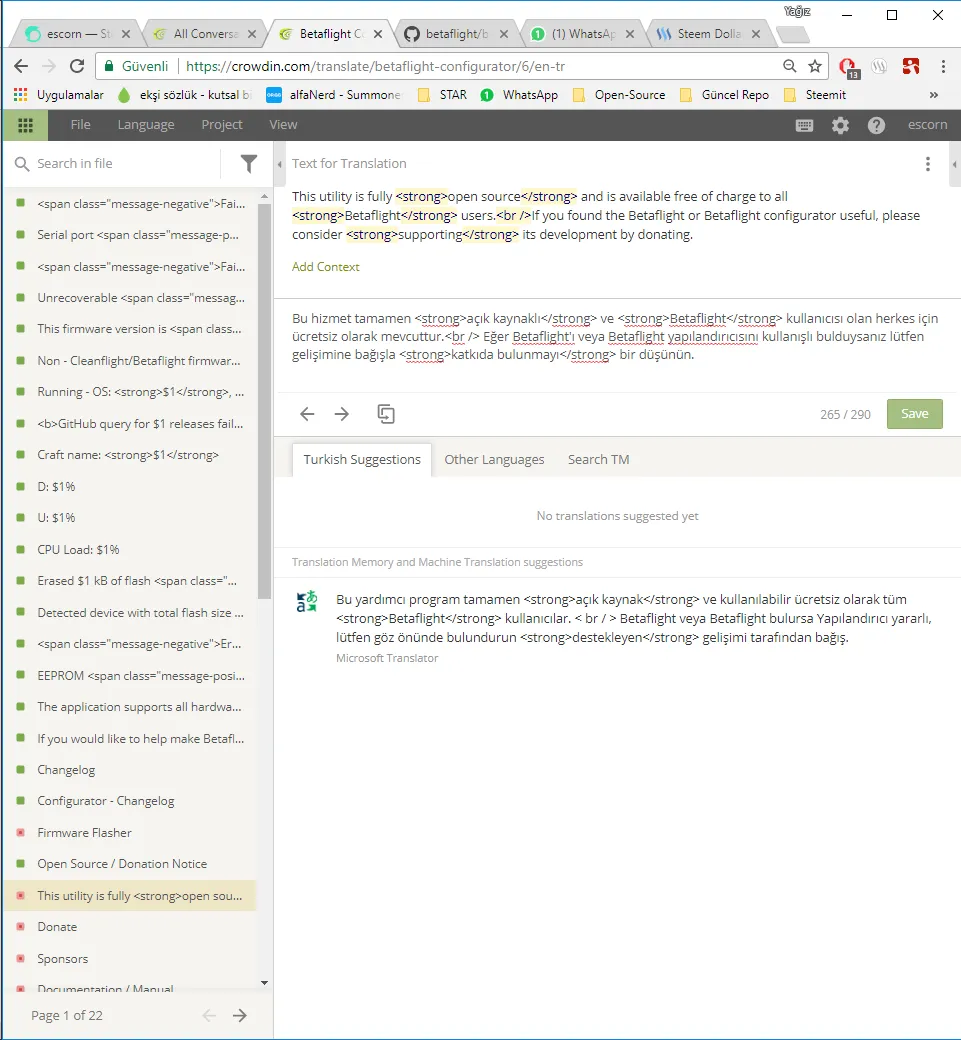Select the 'Changelog' string
The image size is (961, 1040).
click(131, 769)
